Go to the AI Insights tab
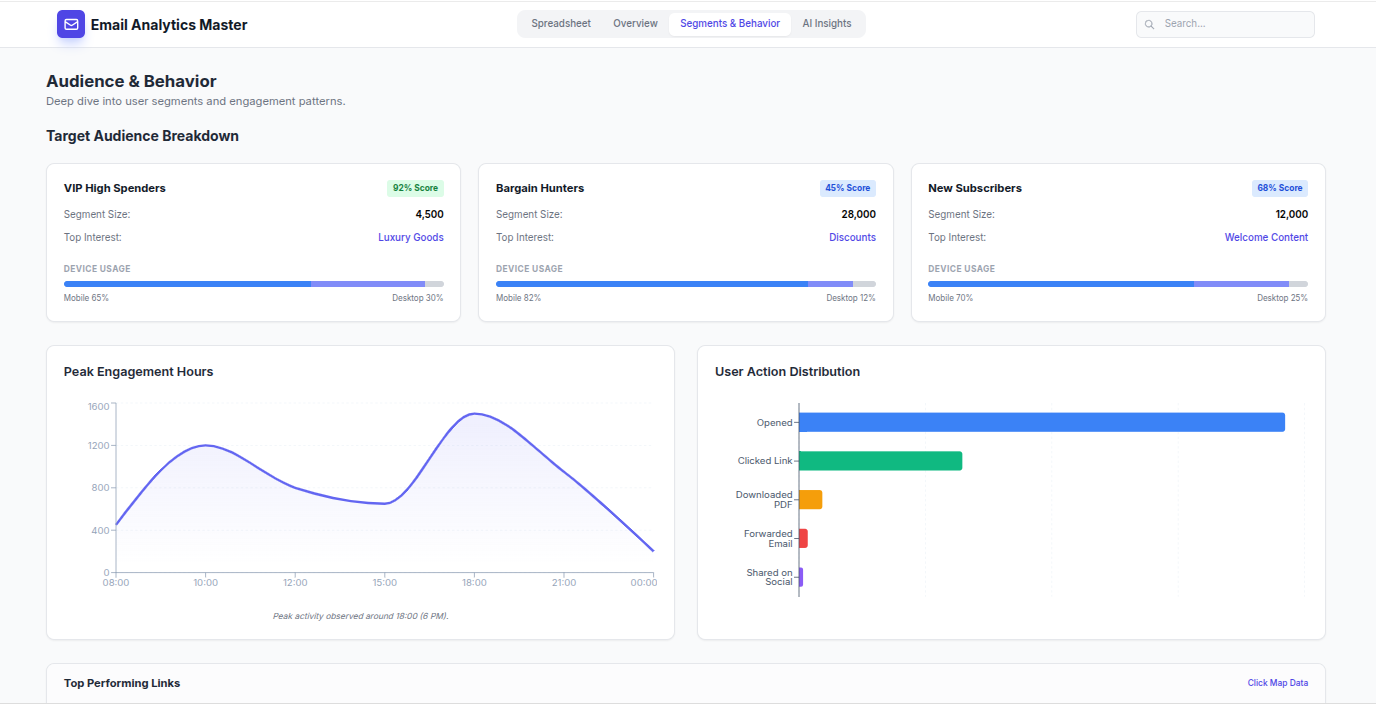Viewport: 1376px width, 707px height. [x=826, y=24]
